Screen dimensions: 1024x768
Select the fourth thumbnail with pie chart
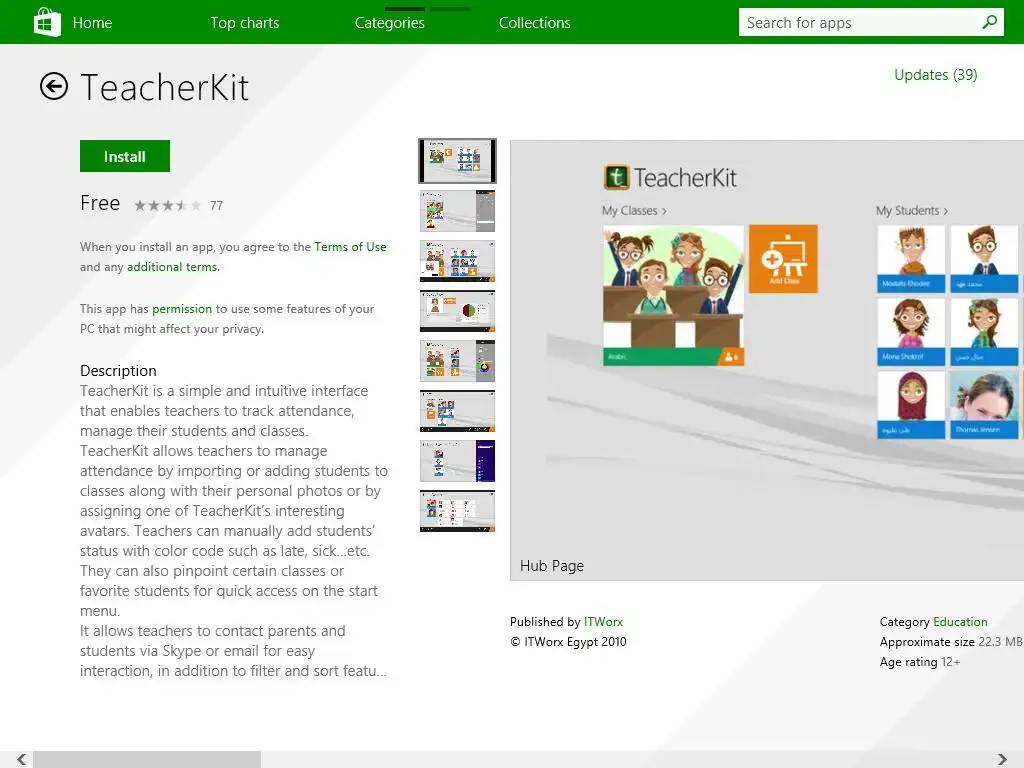pyautogui.click(x=457, y=311)
